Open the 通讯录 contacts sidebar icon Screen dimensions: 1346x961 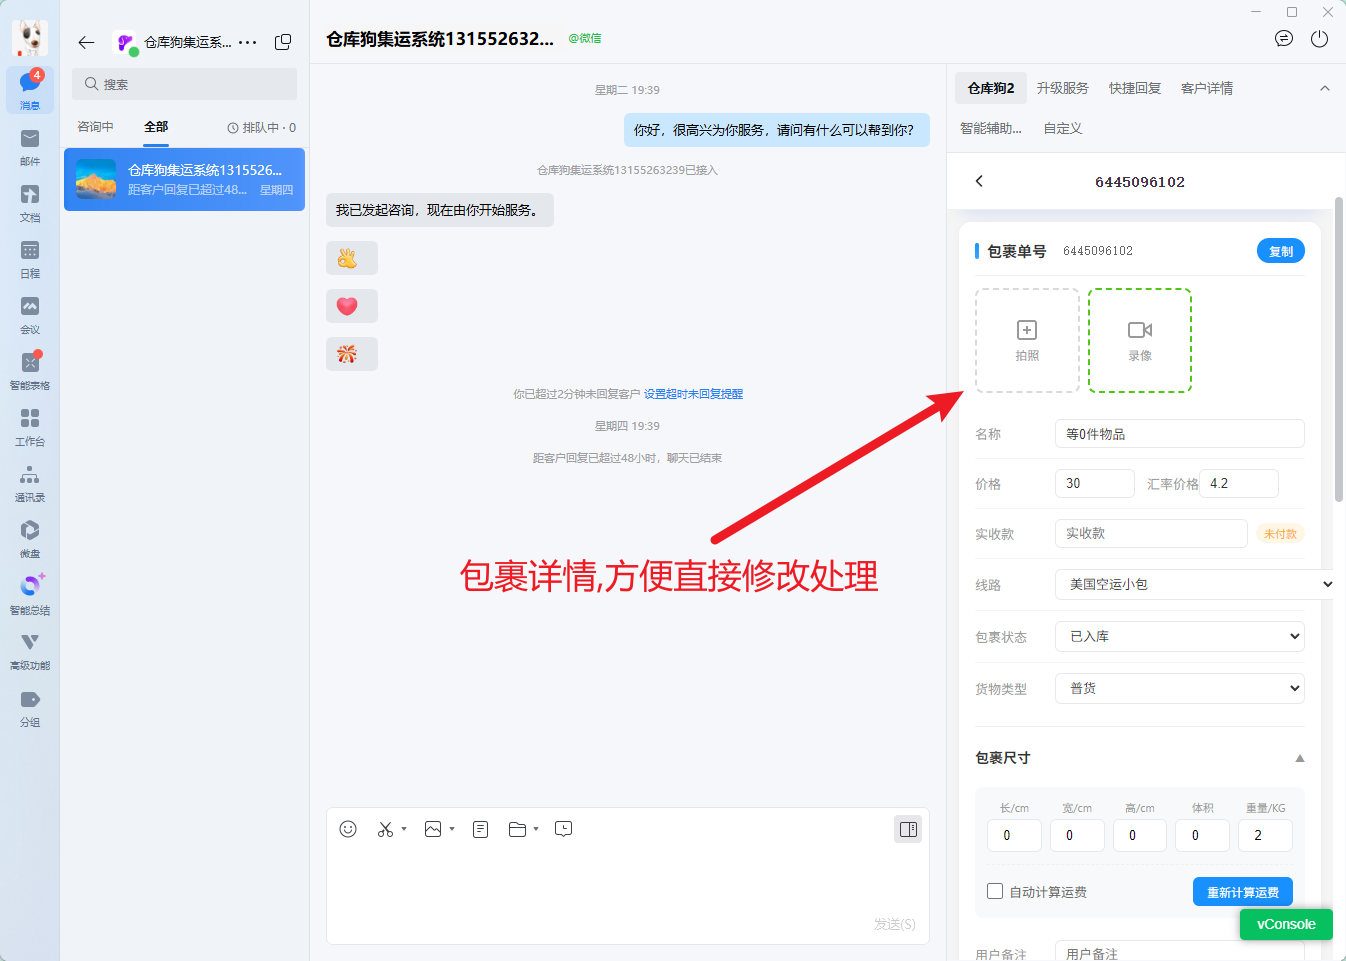click(30, 482)
